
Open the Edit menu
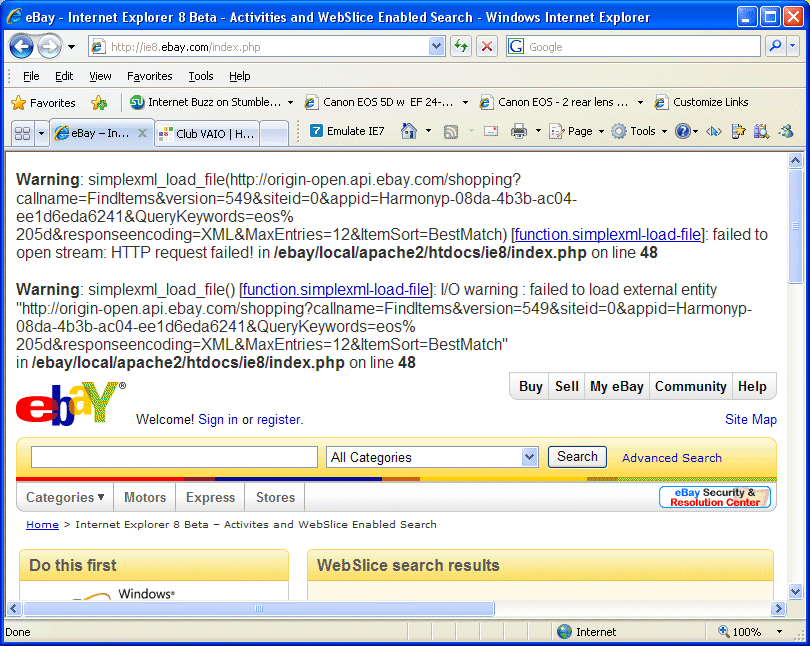[64, 76]
